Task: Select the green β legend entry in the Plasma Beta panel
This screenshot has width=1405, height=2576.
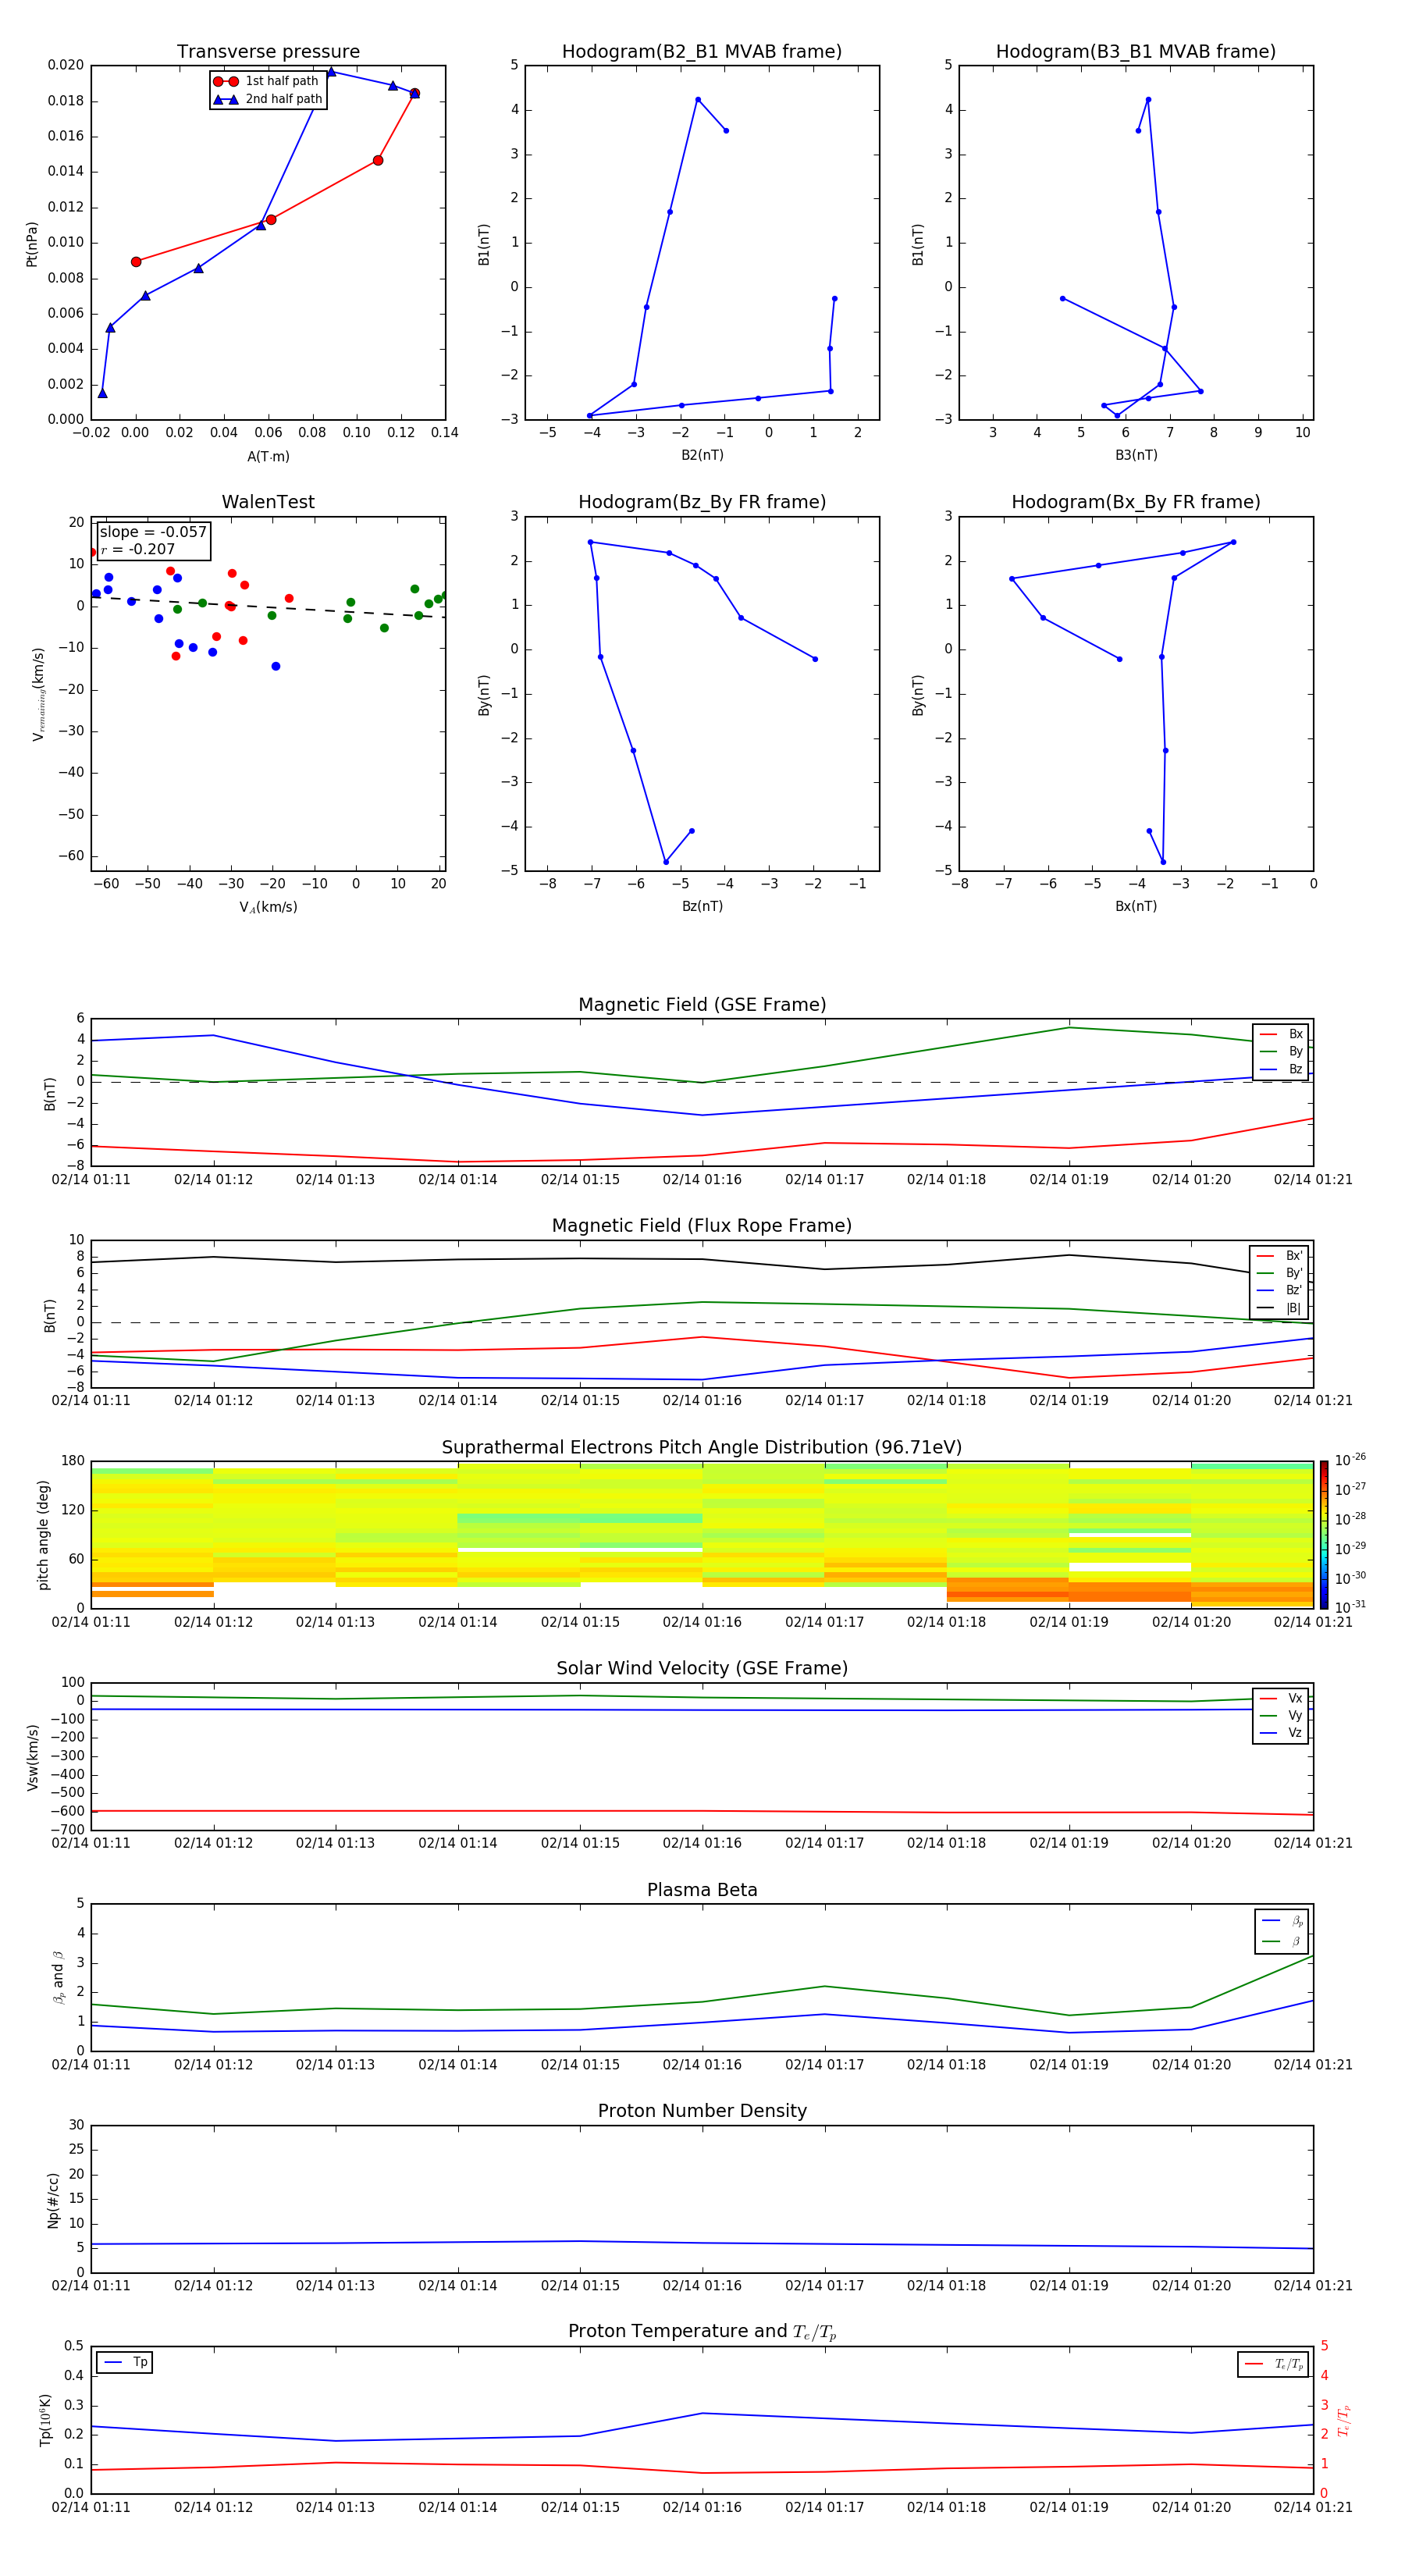Action: (x=1282, y=1941)
